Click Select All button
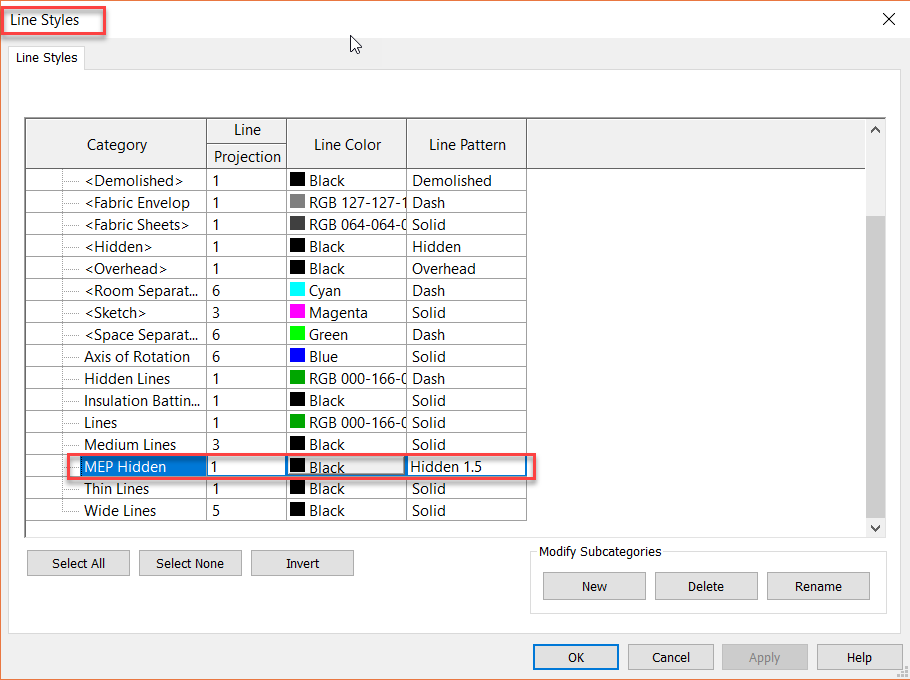 coord(78,563)
